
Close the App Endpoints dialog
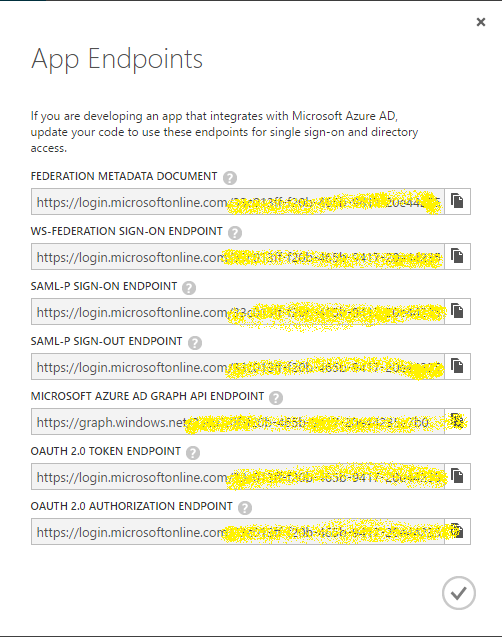481,22
